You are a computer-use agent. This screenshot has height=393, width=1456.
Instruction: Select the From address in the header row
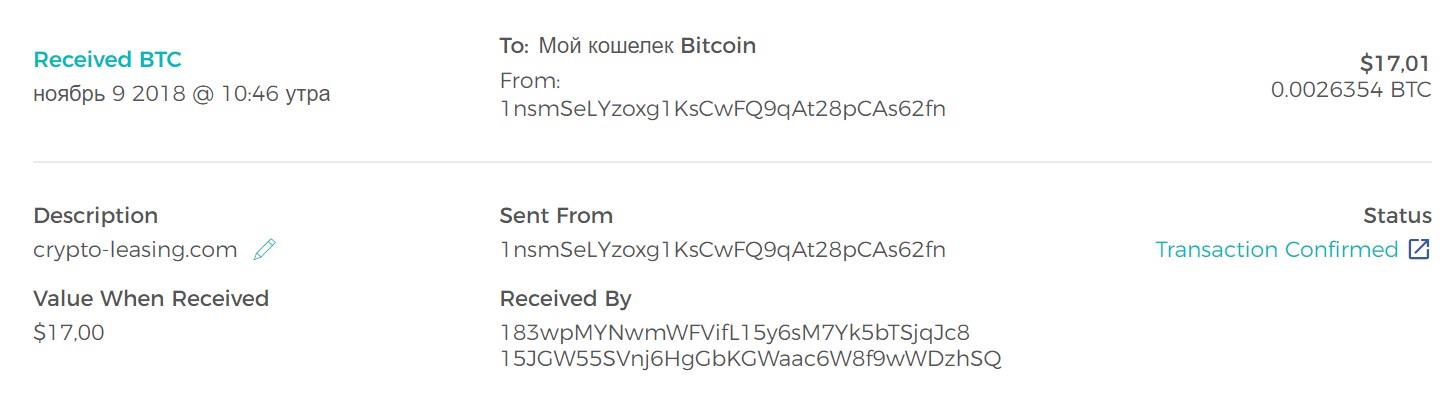click(x=723, y=109)
